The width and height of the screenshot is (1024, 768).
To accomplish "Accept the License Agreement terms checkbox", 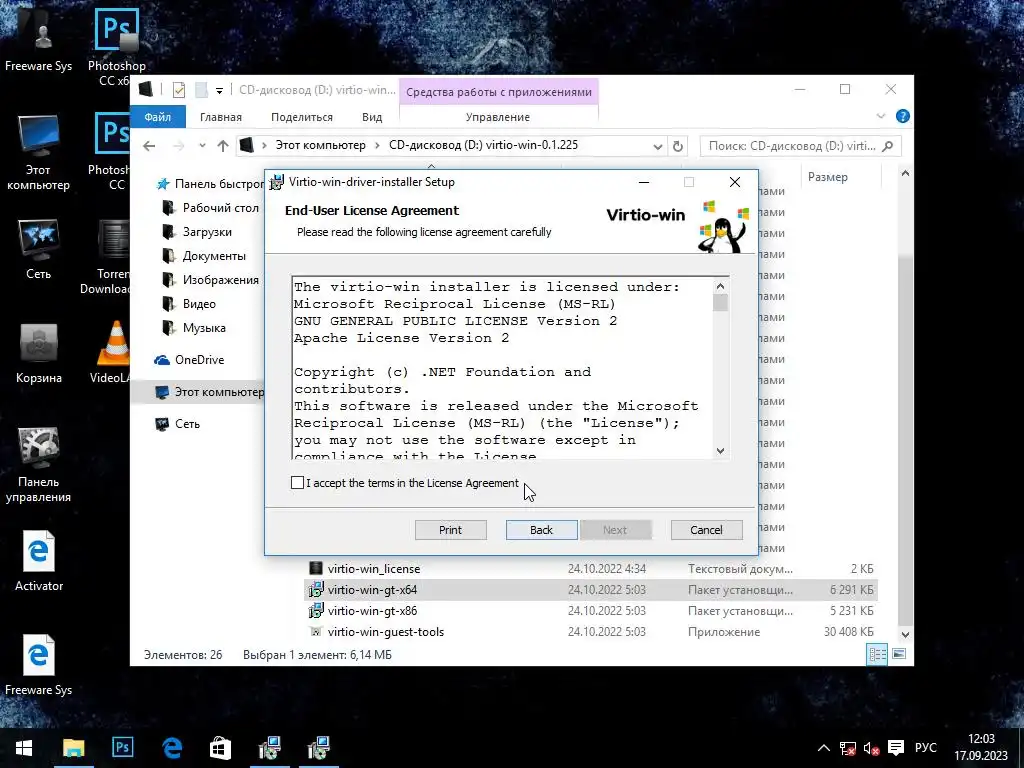I will (x=297, y=483).
